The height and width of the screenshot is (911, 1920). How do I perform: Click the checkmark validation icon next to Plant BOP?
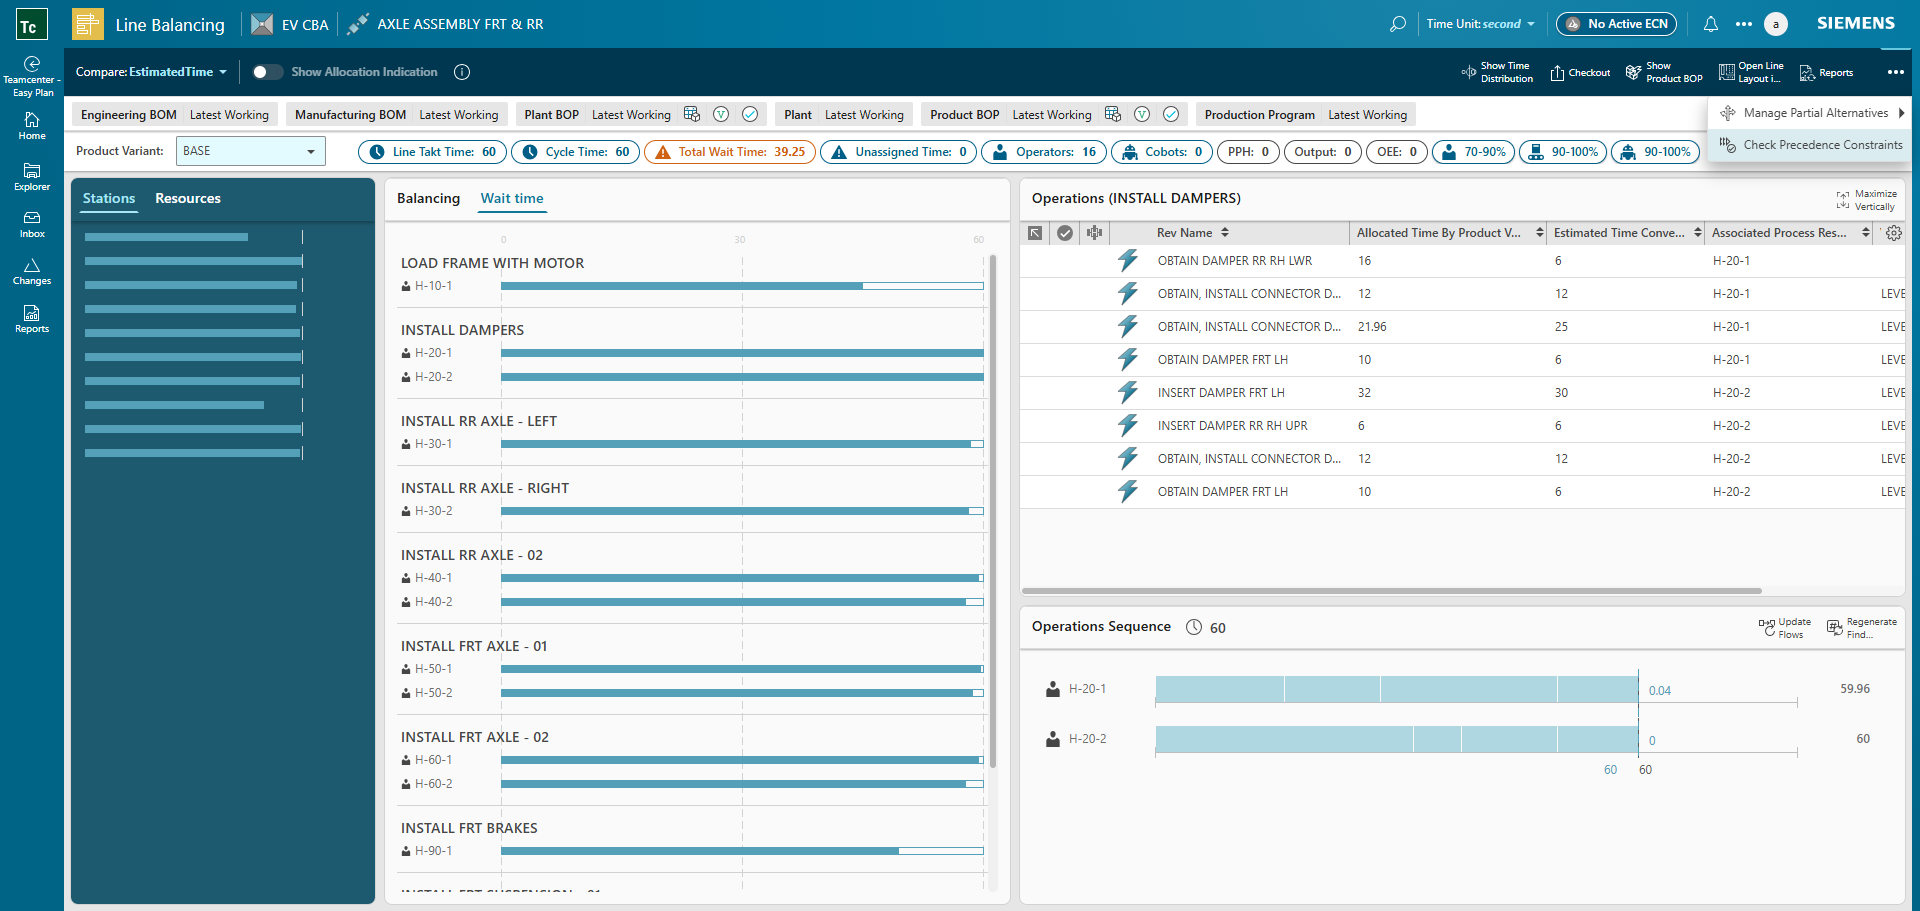pos(751,114)
